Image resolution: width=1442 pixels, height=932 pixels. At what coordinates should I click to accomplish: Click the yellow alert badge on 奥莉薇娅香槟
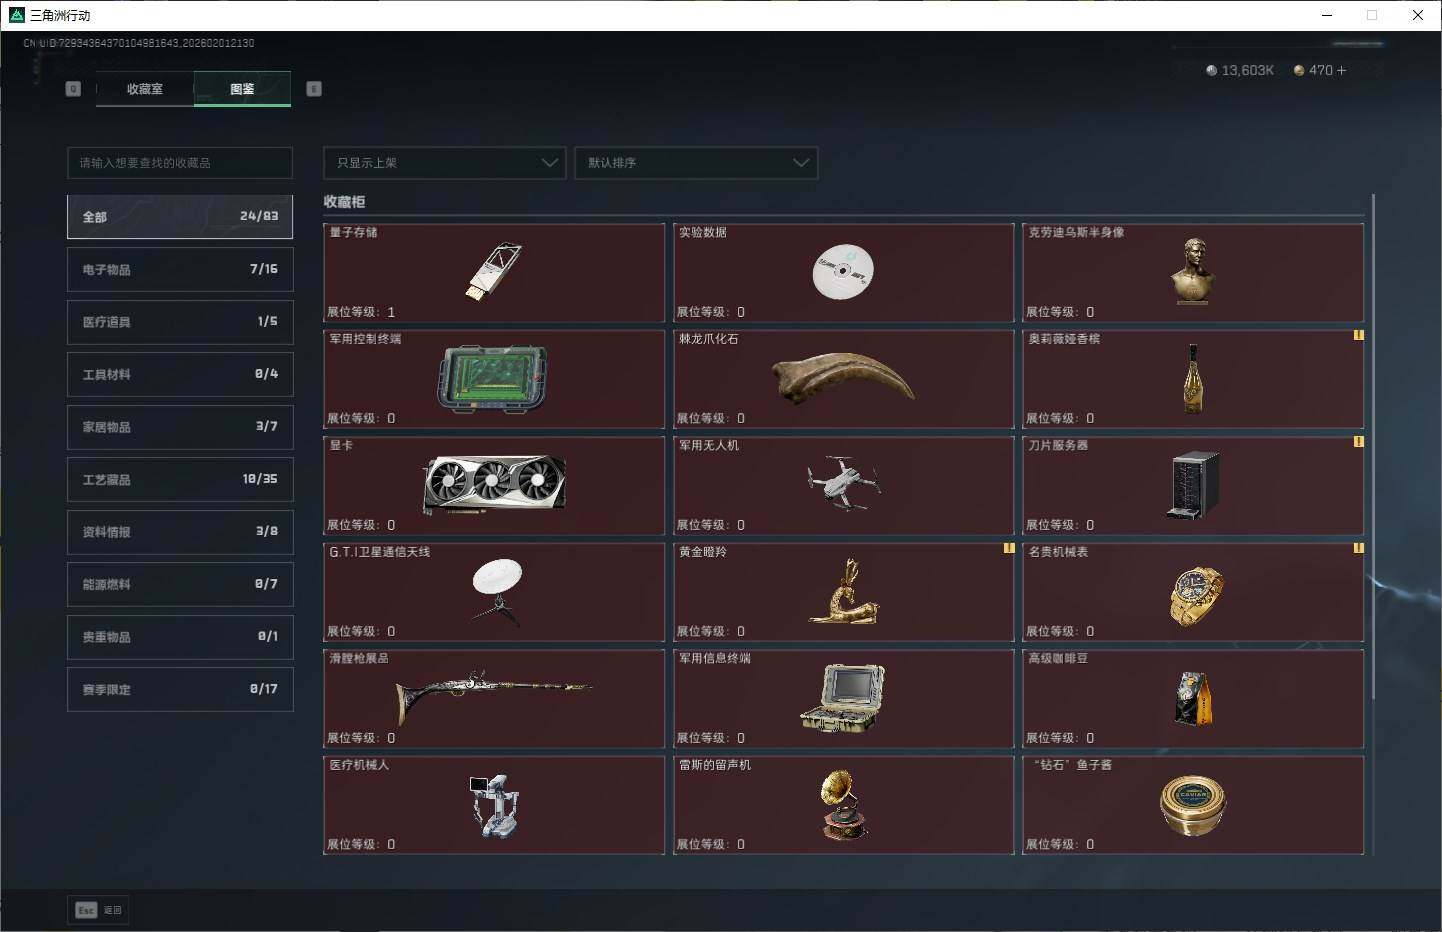pyautogui.click(x=1358, y=335)
